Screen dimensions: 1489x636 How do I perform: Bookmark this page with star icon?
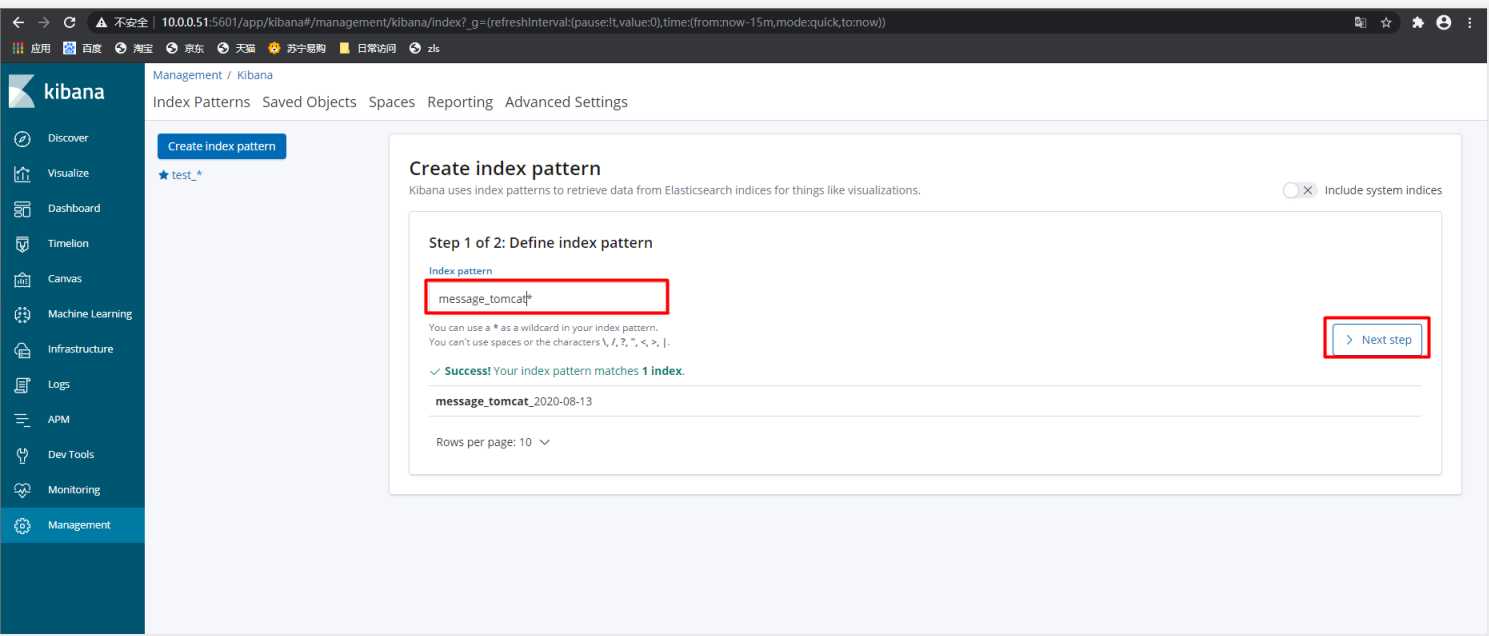pos(1386,22)
